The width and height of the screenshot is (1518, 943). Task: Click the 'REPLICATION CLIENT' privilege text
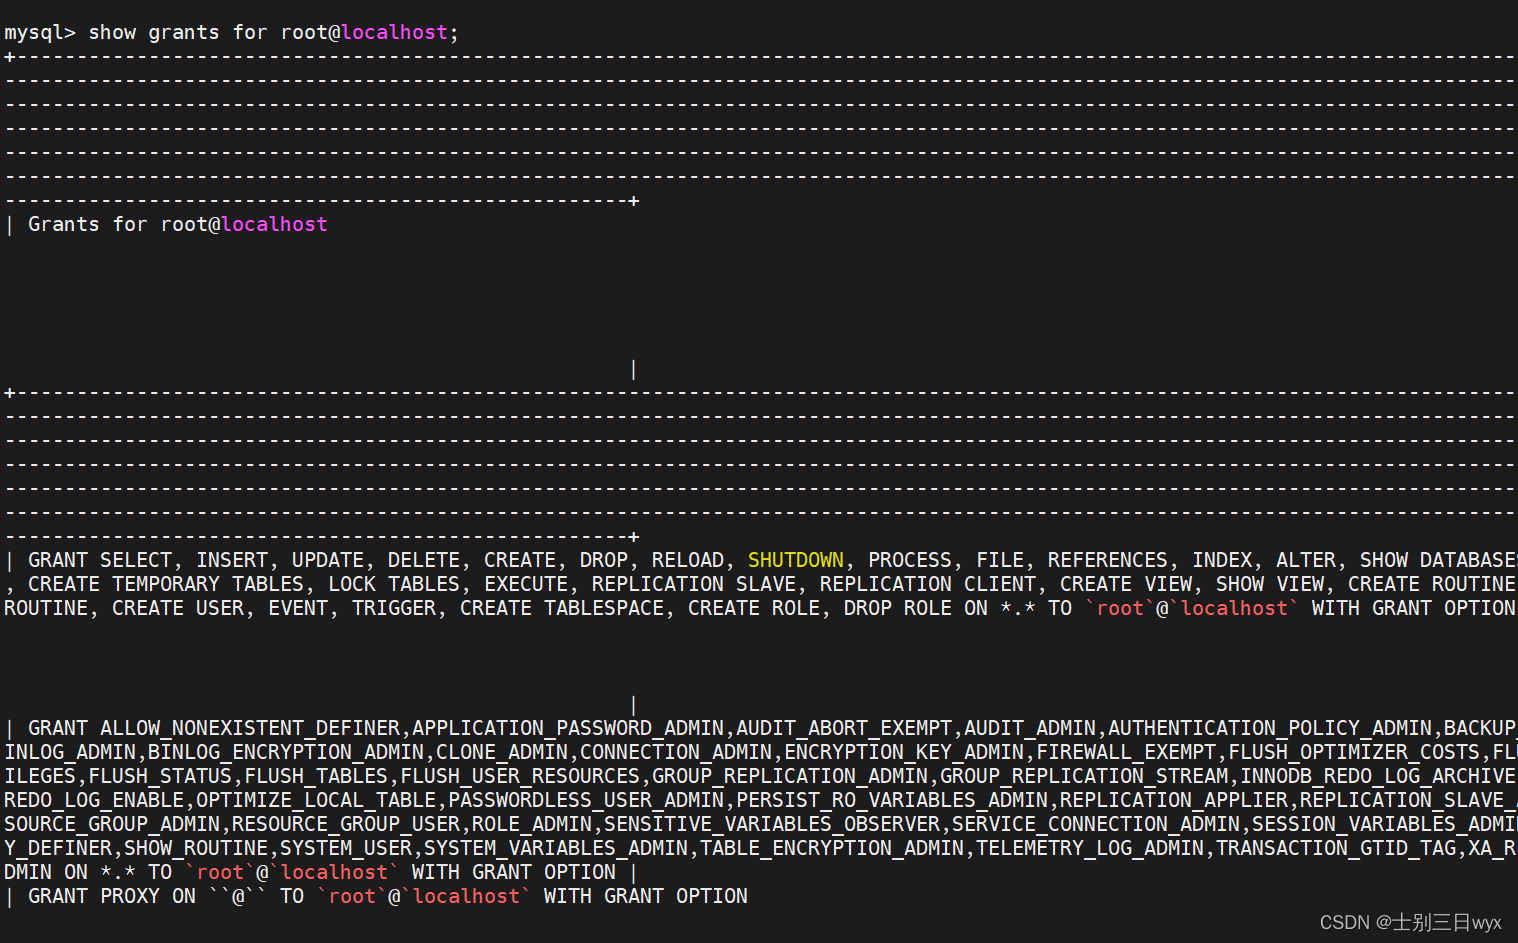(928, 585)
